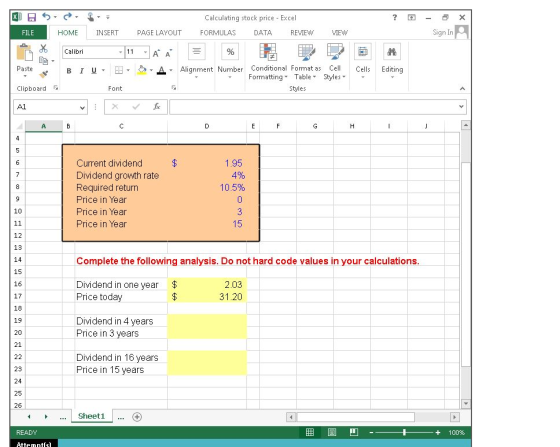Click the Borders icon
The height and width of the screenshot is (447, 560).
click(119, 70)
